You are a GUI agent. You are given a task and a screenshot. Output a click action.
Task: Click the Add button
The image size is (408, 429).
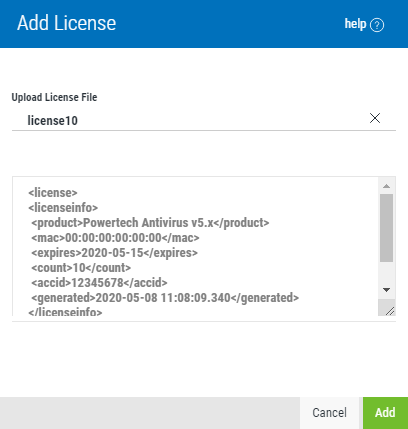385,413
